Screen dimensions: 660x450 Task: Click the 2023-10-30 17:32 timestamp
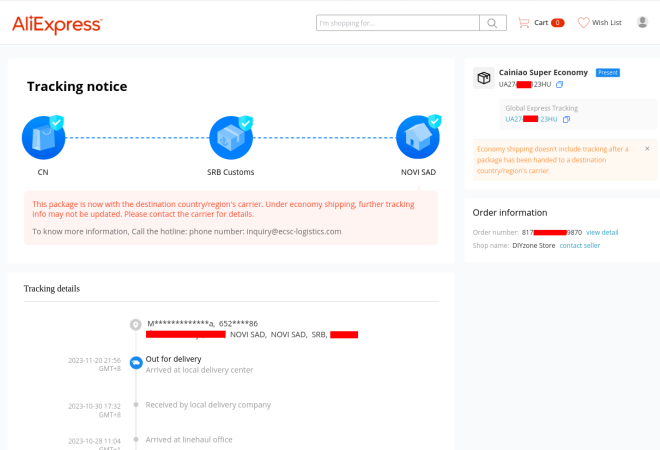click(94, 406)
